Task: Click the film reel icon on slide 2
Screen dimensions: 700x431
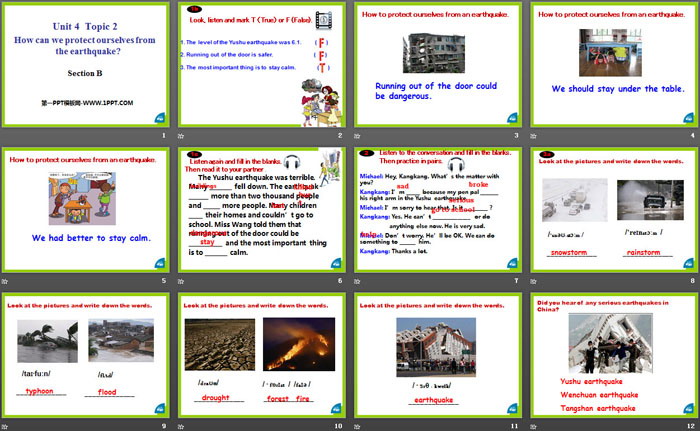Action: tap(324, 20)
